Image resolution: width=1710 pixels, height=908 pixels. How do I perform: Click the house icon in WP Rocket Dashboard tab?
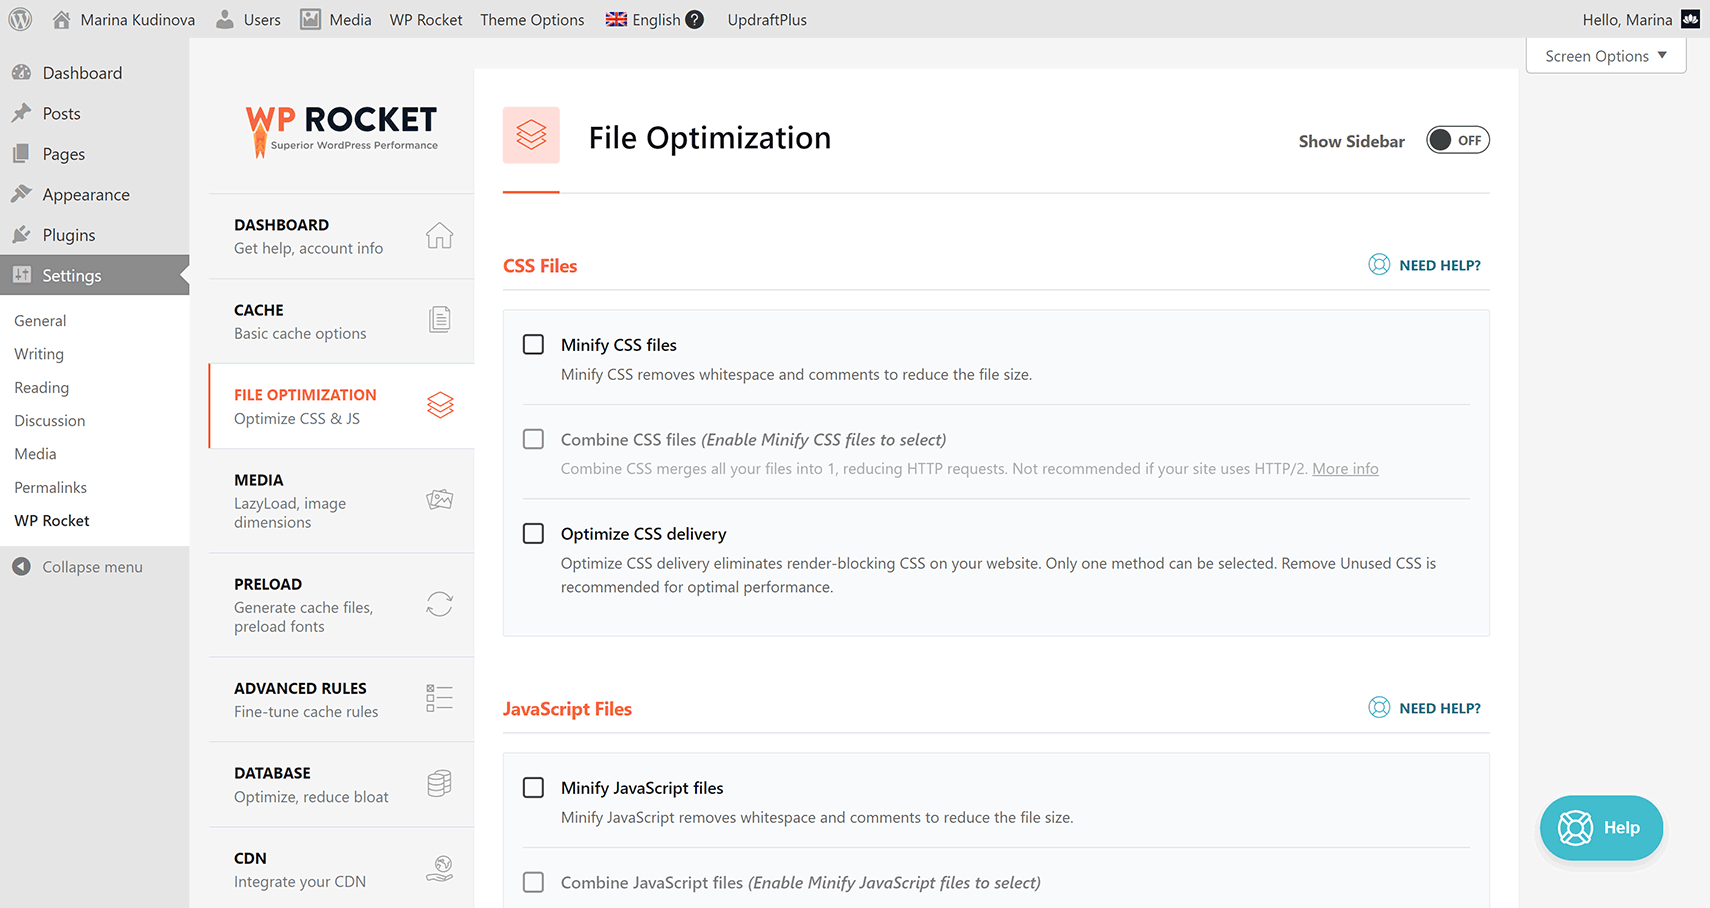(x=439, y=235)
